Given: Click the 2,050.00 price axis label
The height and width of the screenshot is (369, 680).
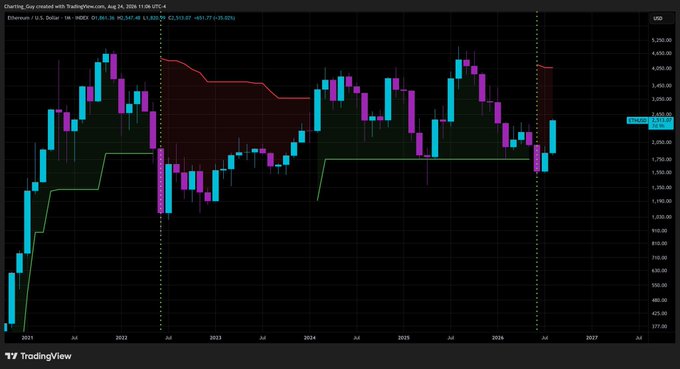Looking at the screenshot, I should pos(661,142).
